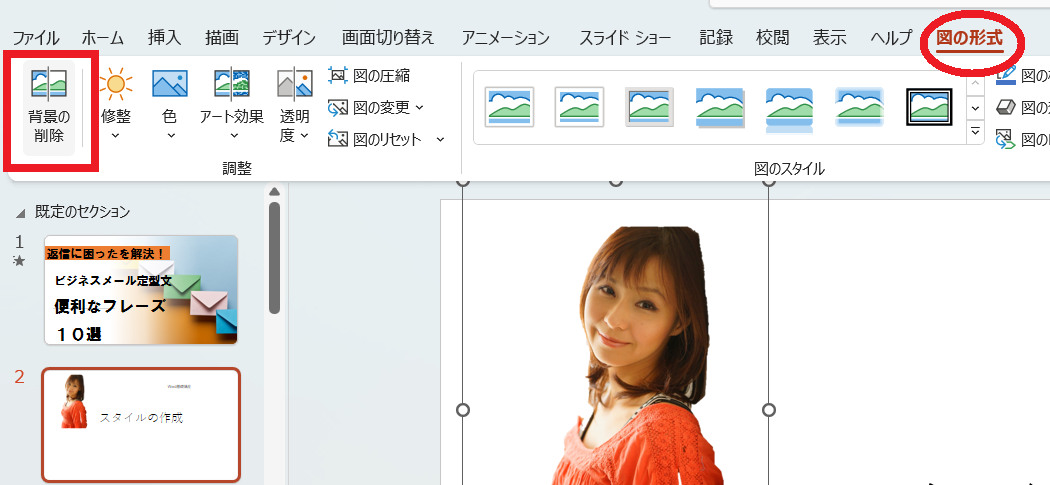Select the first picture style, simple white frame

pyautogui.click(x=510, y=107)
